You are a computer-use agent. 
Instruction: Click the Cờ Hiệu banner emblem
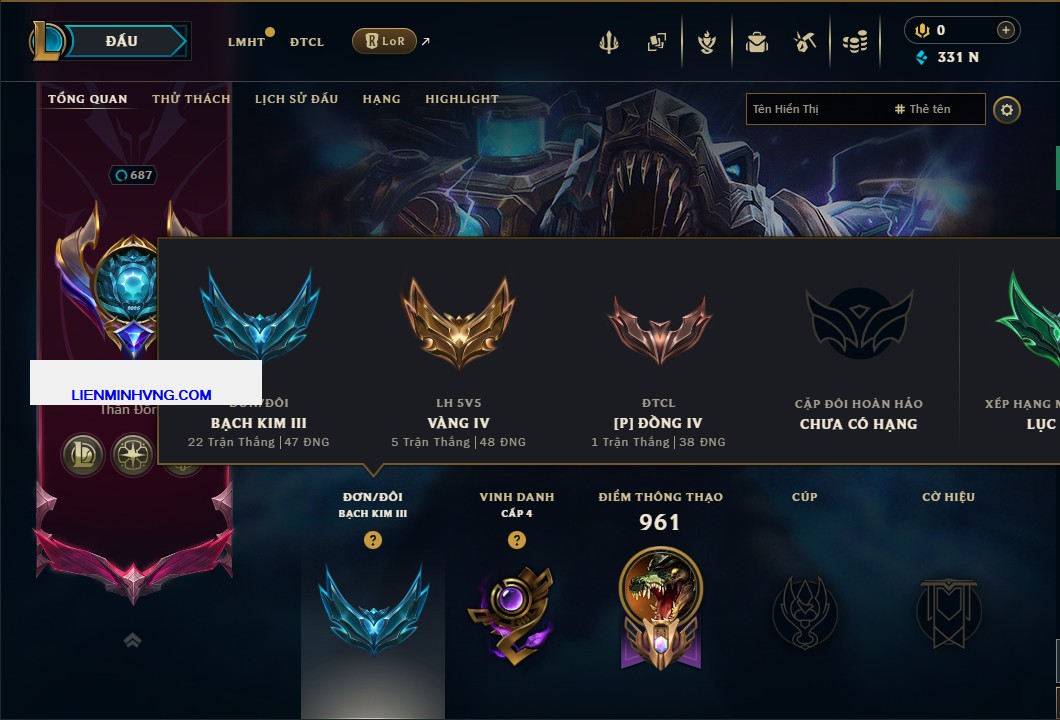click(x=948, y=613)
